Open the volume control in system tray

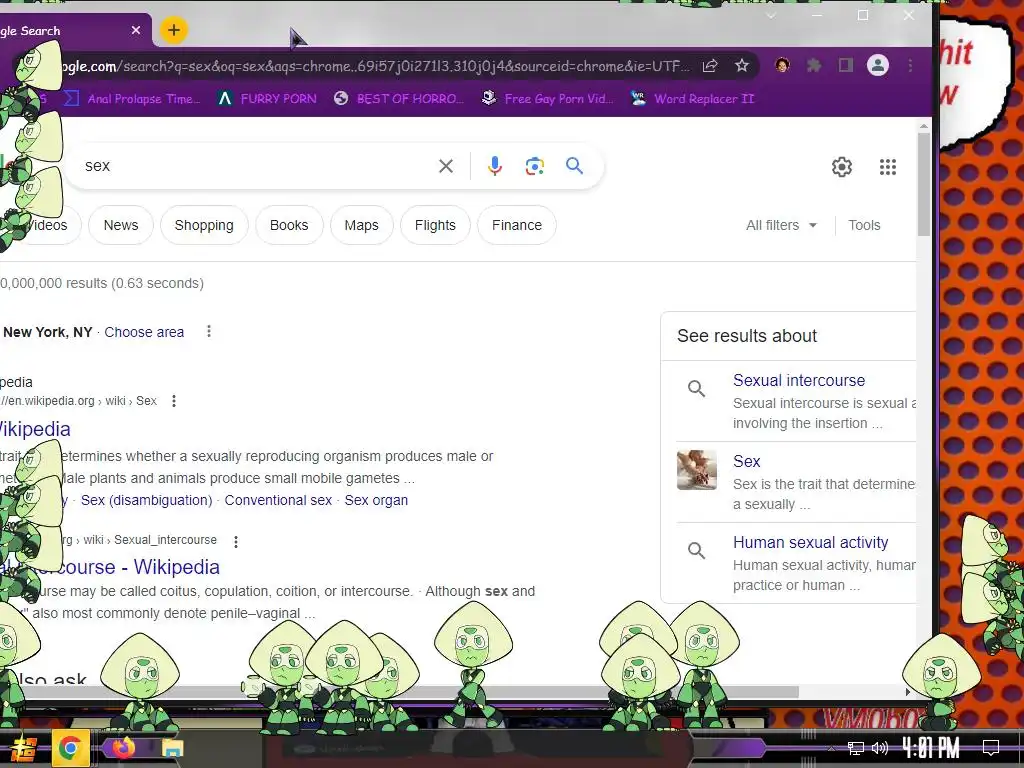(880, 748)
